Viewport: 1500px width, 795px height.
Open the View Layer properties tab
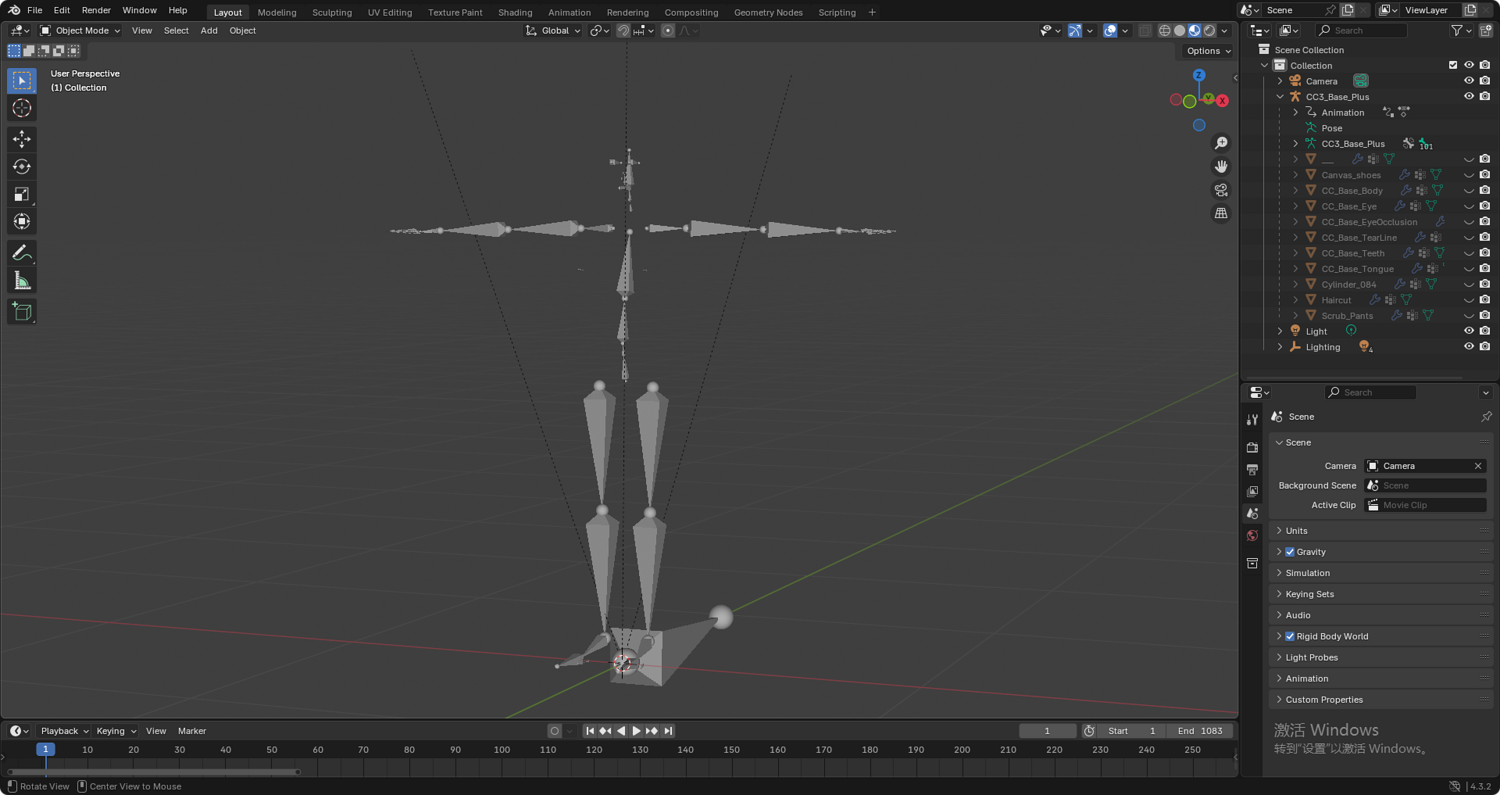tap(1252, 491)
